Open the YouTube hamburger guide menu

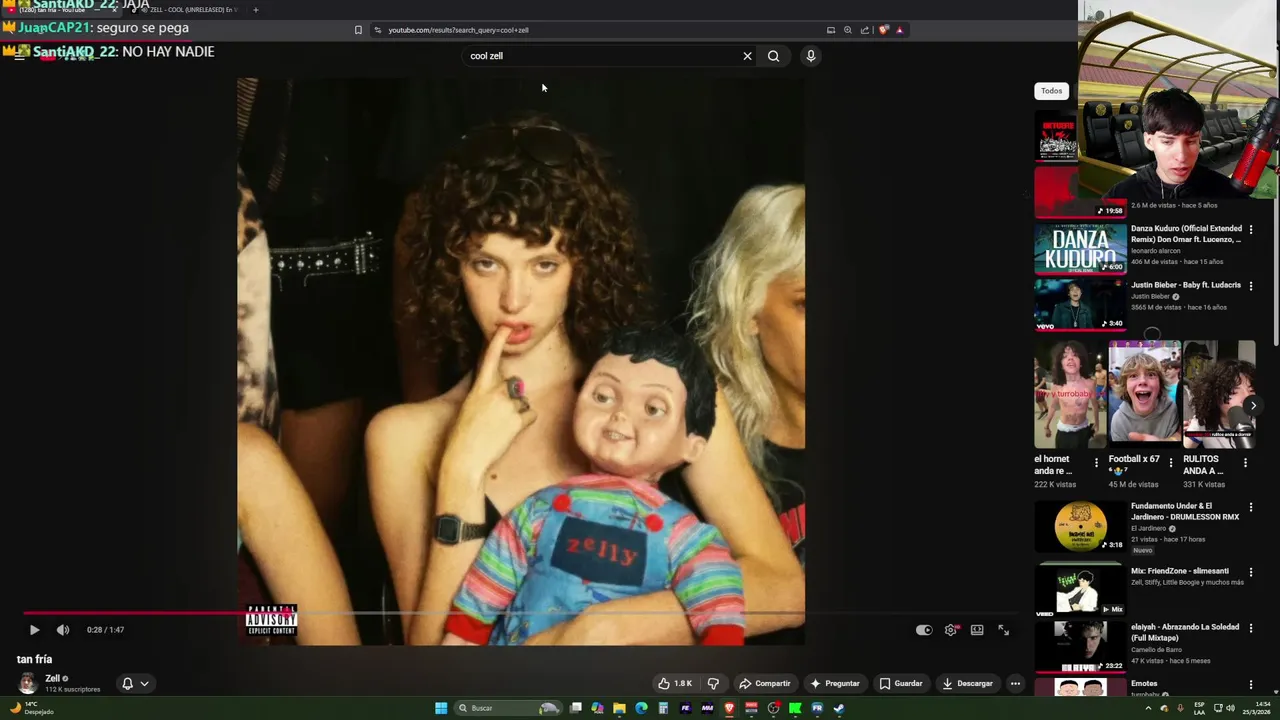coord(19,56)
